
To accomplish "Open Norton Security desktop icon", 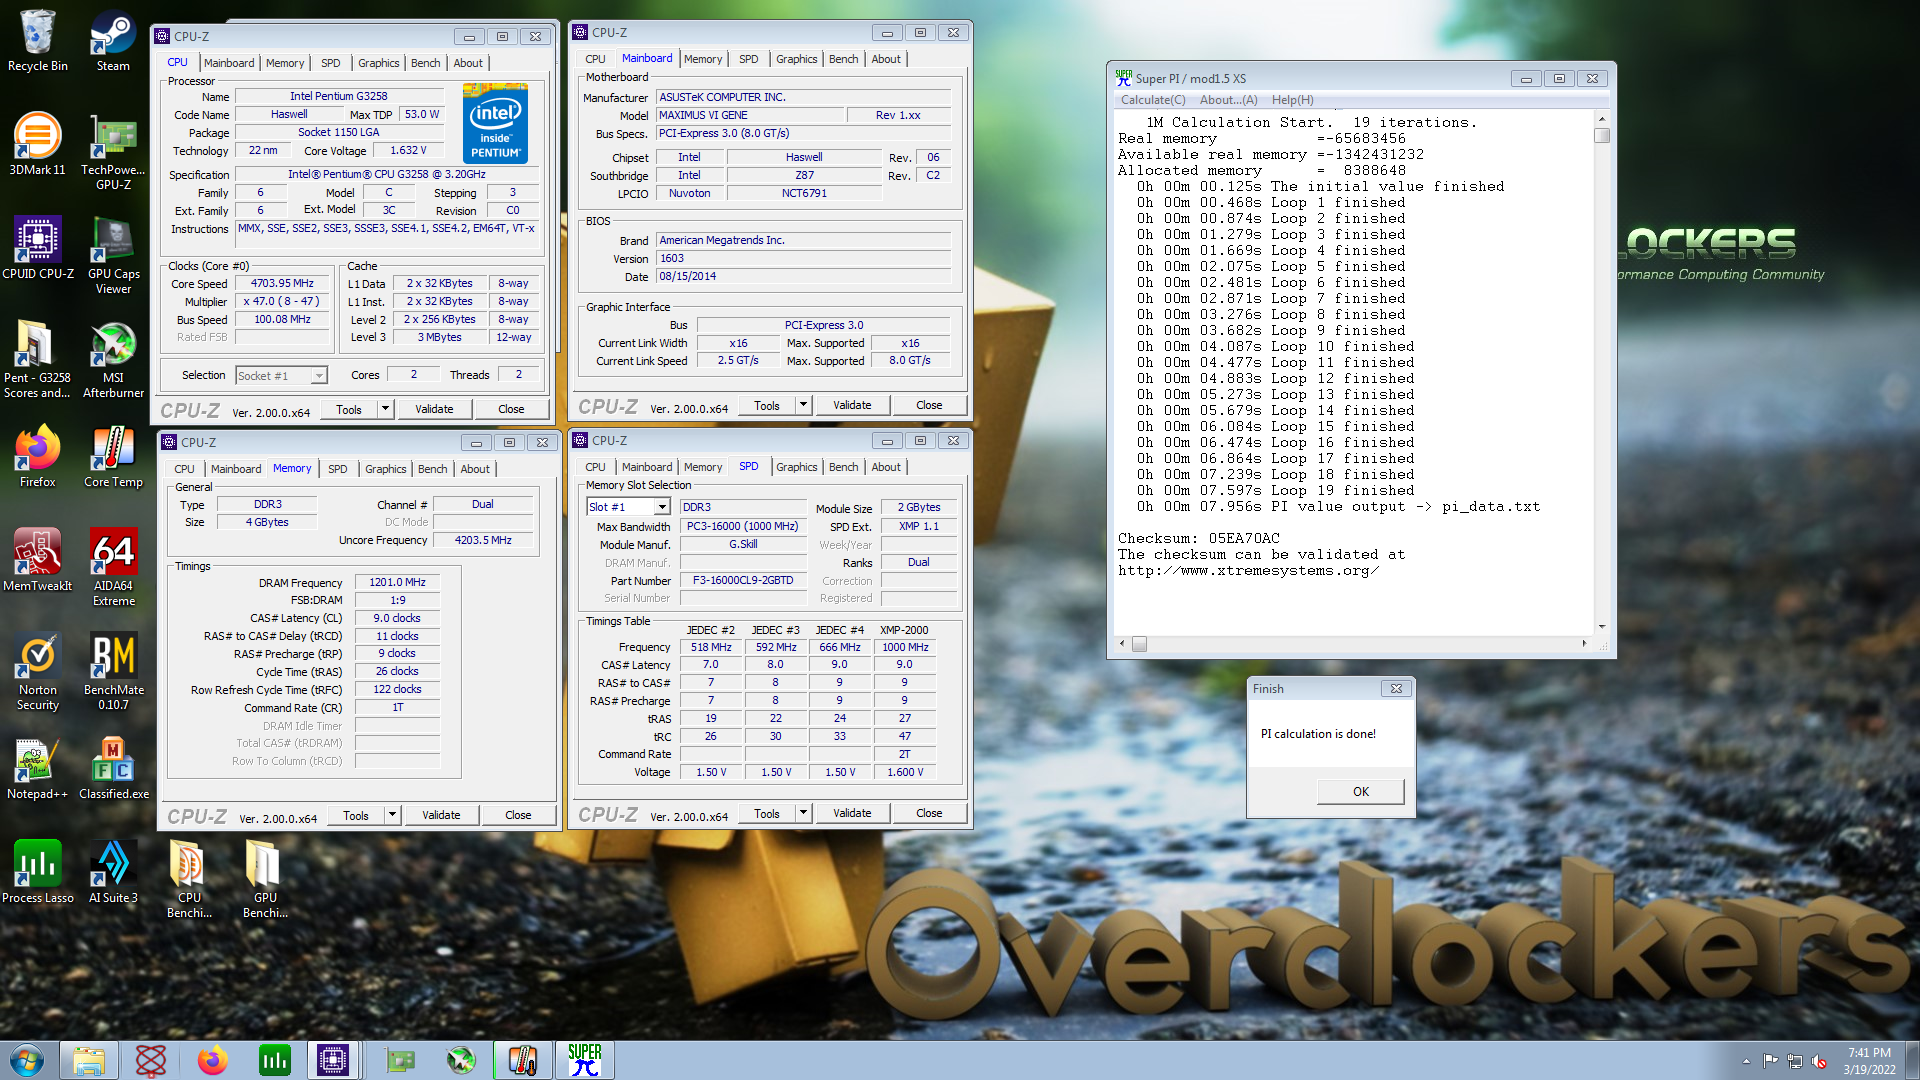I will [x=38, y=672].
